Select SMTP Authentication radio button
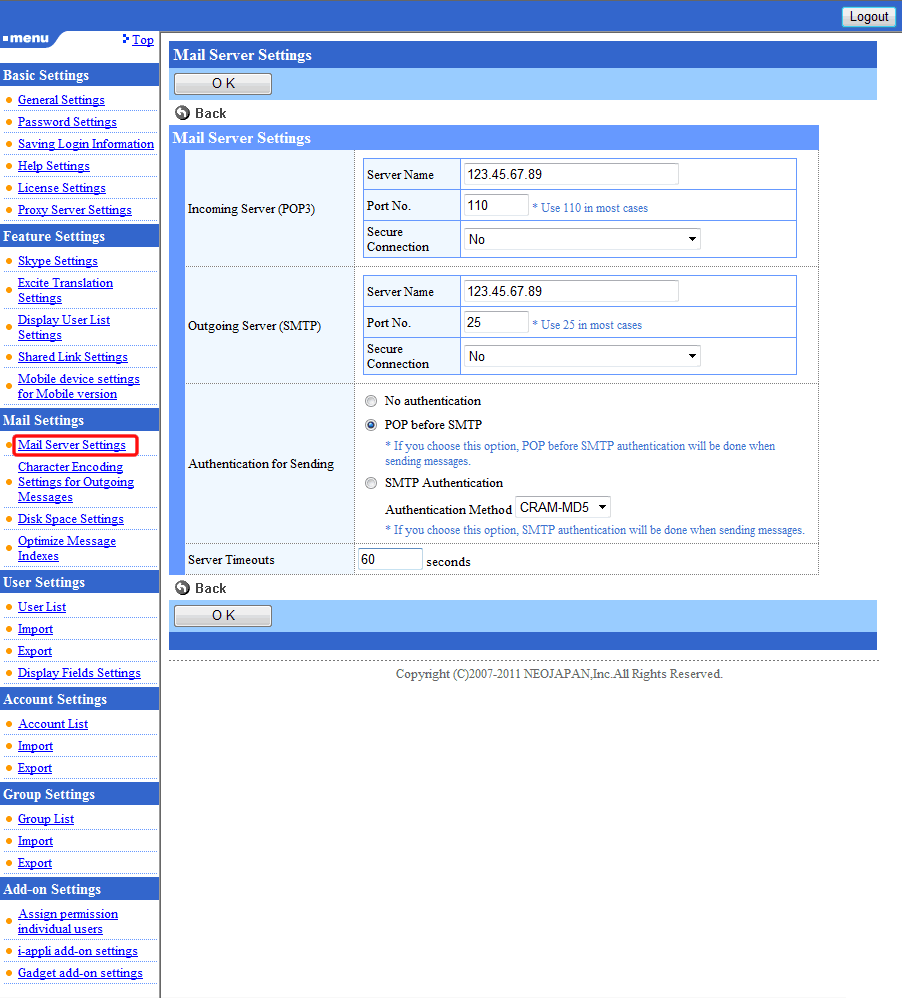This screenshot has width=902, height=998. coord(370,483)
